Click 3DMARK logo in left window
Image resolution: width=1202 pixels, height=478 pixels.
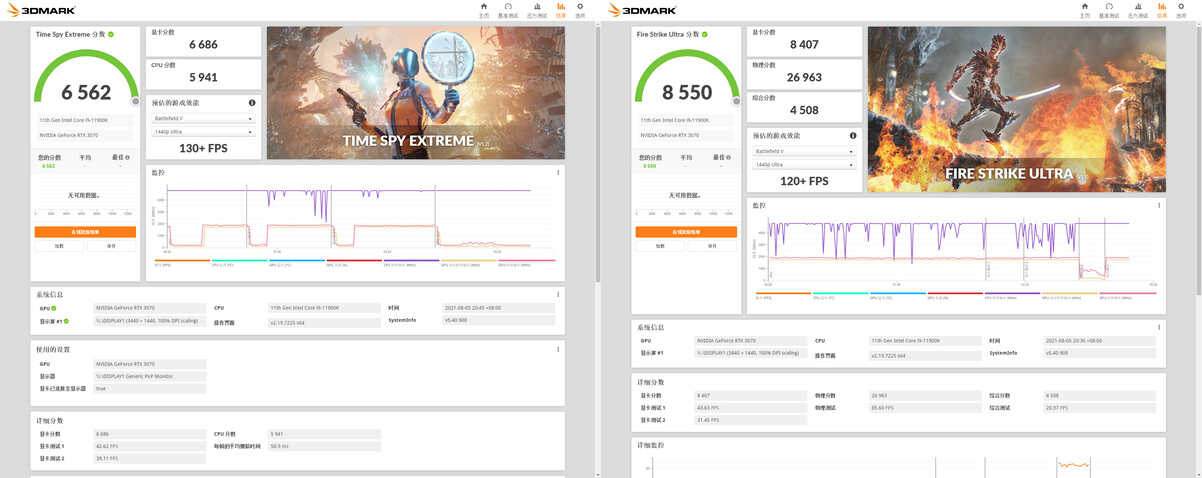(40, 11)
